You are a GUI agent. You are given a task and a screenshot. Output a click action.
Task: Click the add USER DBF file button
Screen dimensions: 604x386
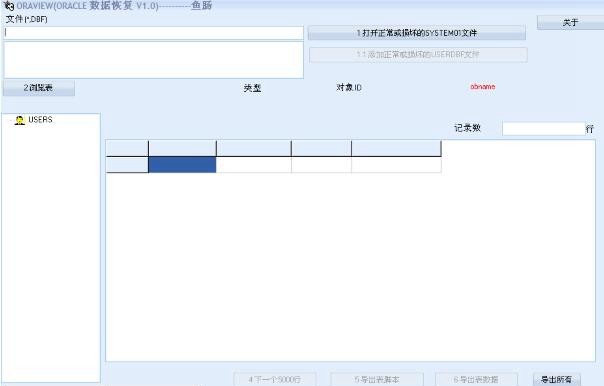click(x=418, y=55)
